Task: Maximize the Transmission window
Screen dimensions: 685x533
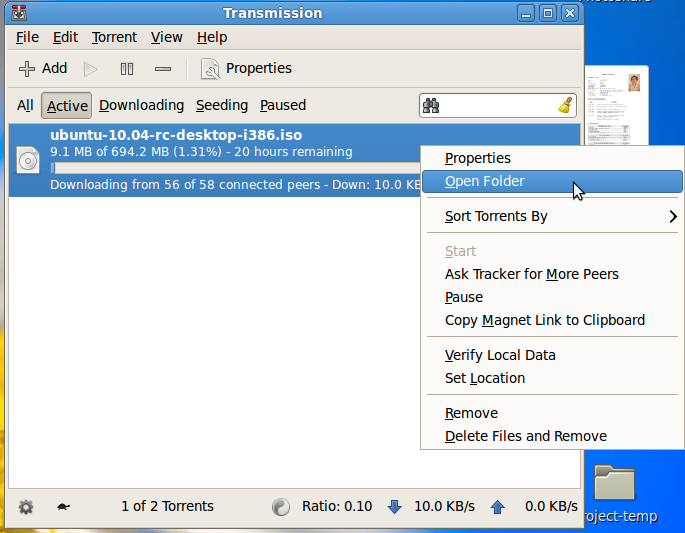Action: [548, 14]
